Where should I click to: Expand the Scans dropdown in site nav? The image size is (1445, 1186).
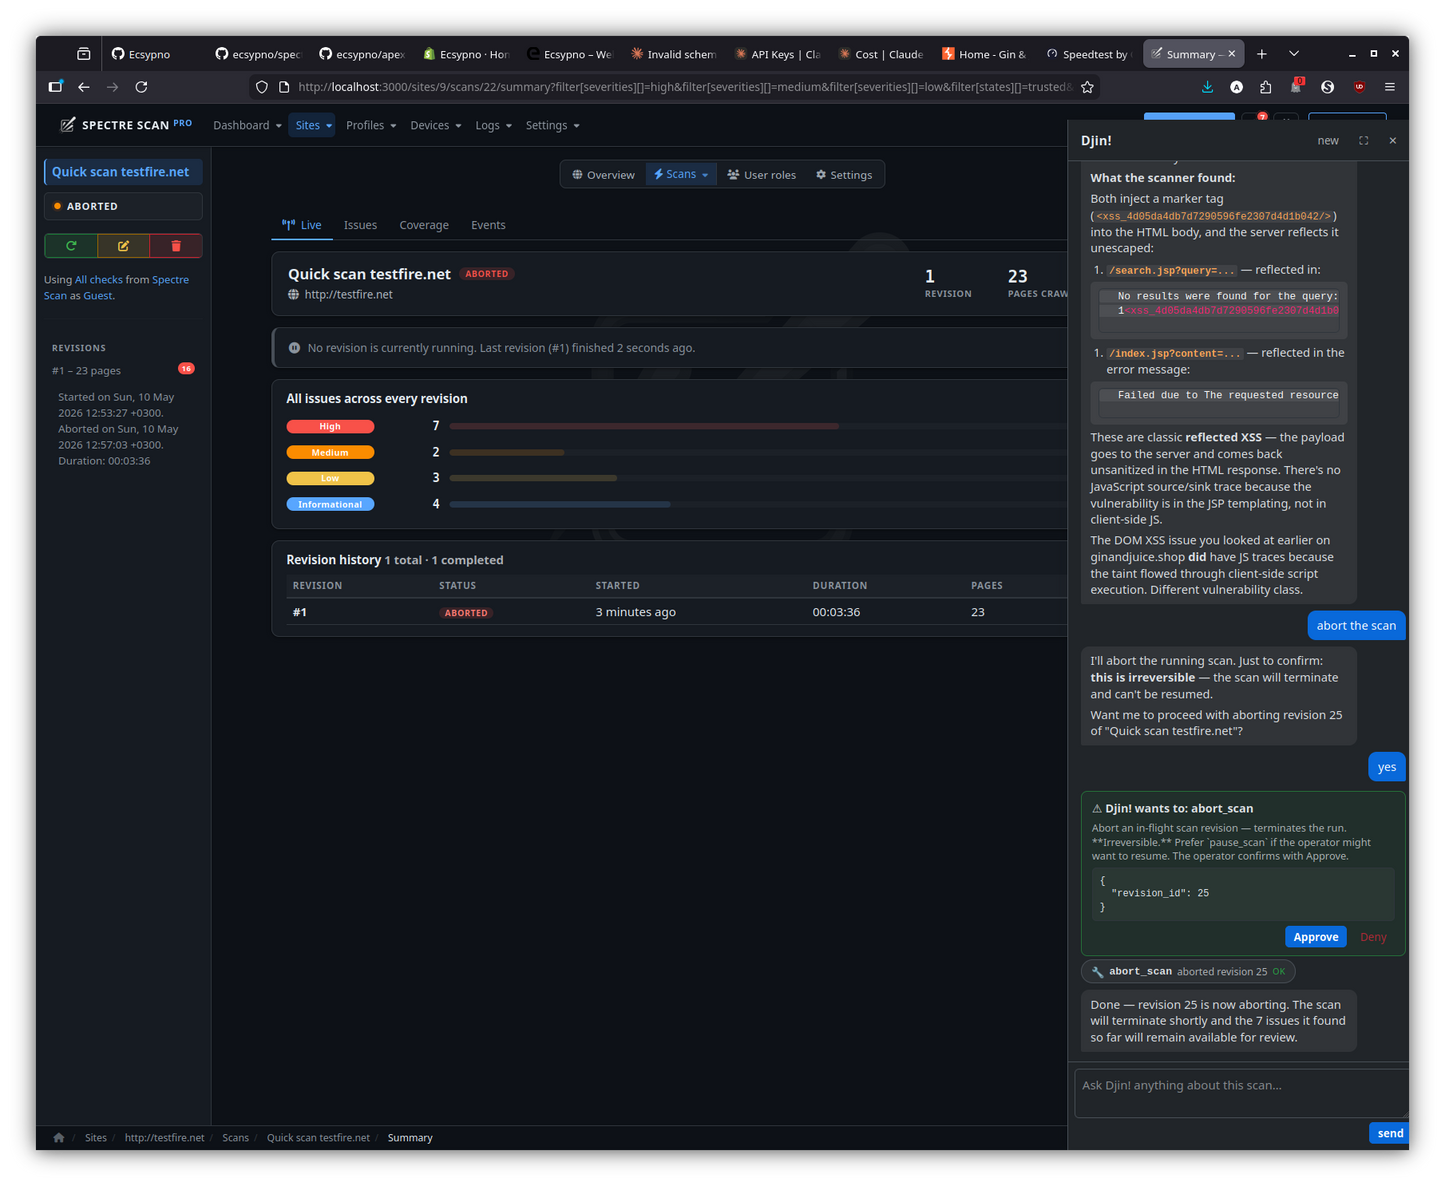pos(681,175)
